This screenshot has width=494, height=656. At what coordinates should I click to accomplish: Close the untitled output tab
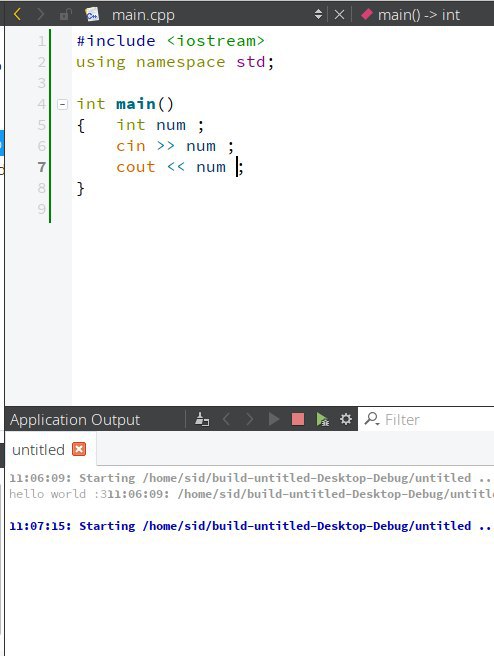tap(79, 449)
